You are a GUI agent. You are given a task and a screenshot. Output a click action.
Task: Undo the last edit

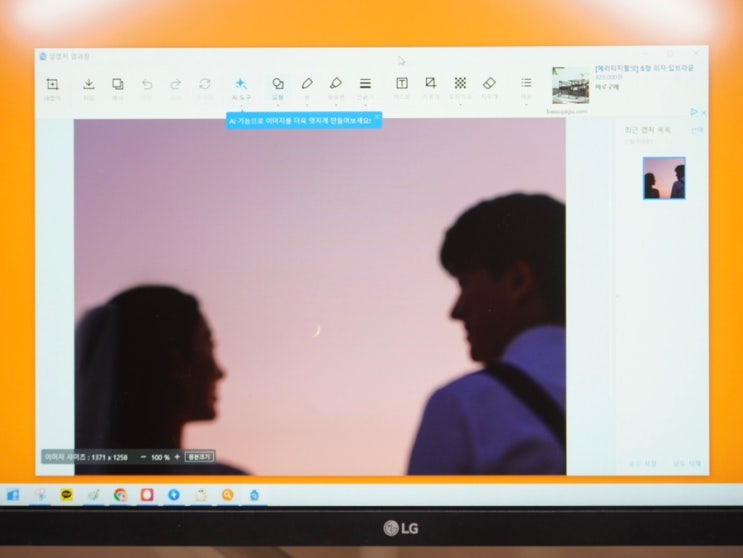tap(147, 84)
